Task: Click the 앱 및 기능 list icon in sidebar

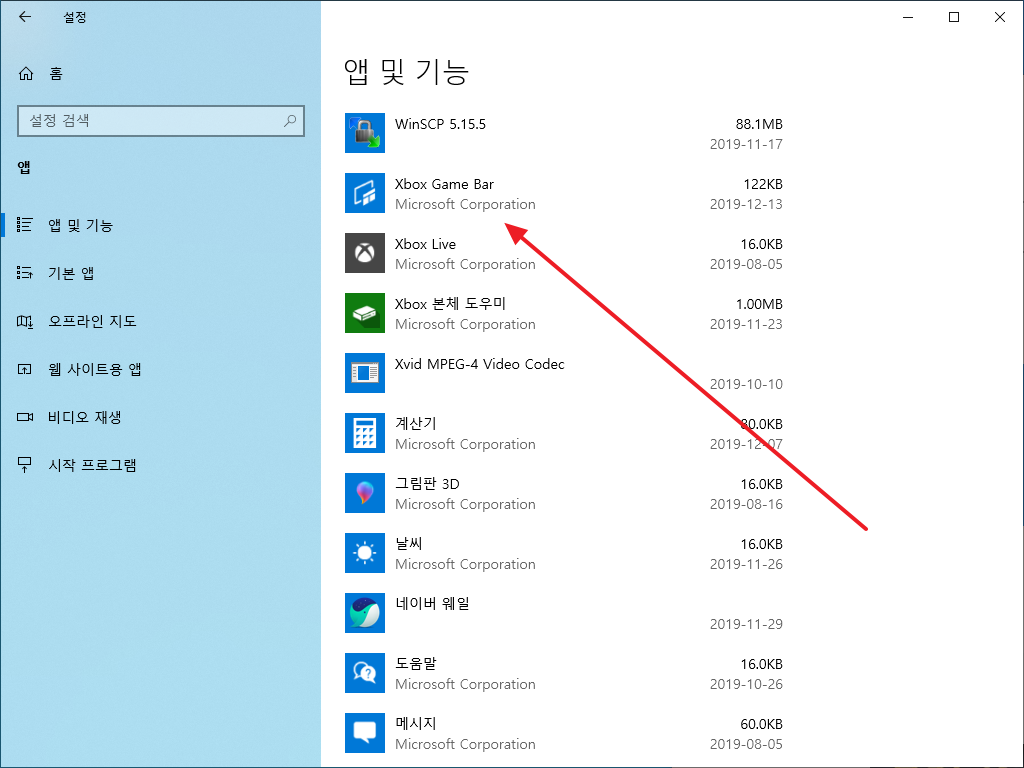Action: tap(24, 225)
